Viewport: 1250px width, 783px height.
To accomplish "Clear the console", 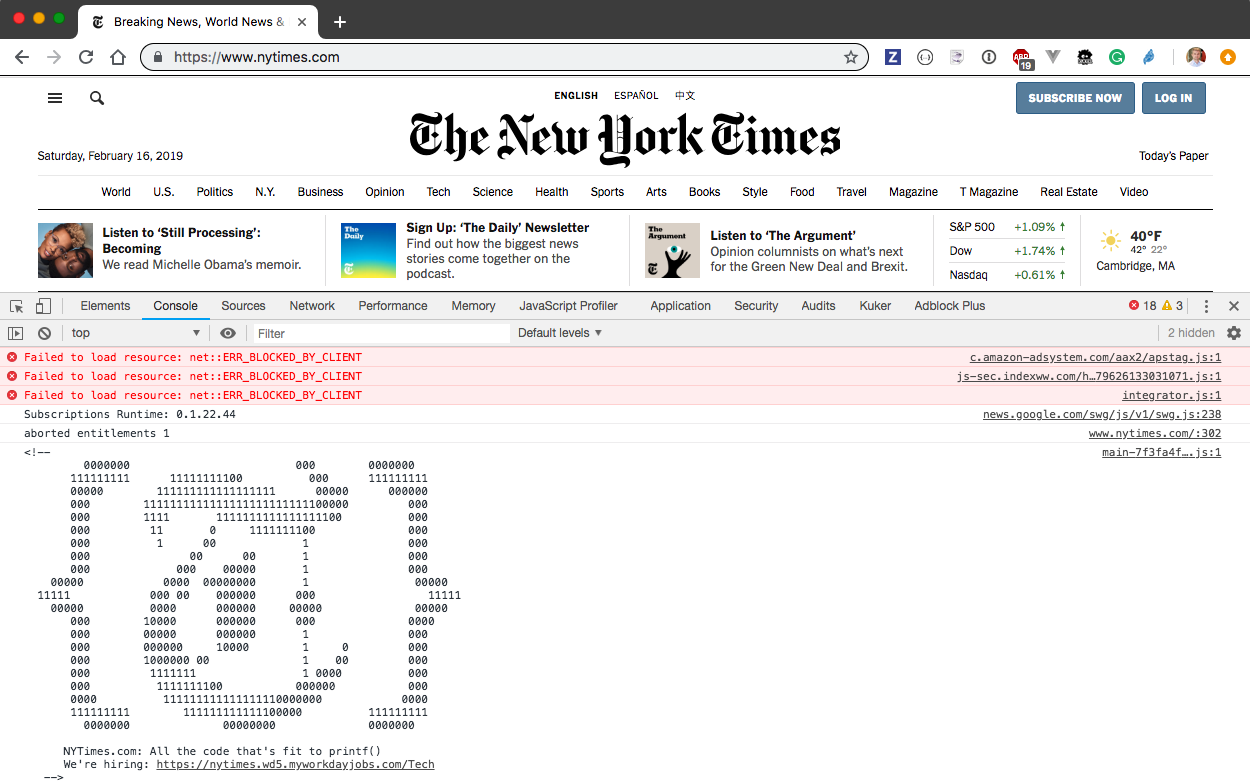I will (x=44, y=333).
